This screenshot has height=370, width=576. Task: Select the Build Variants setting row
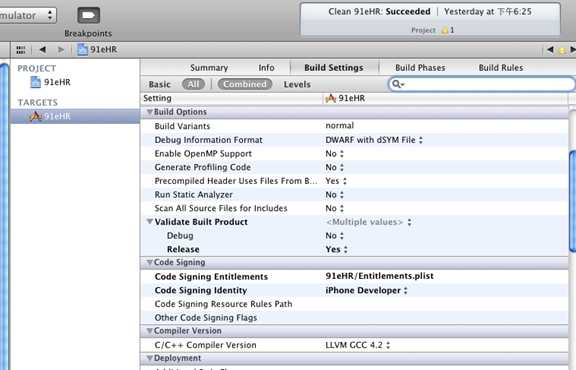coord(354,126)
